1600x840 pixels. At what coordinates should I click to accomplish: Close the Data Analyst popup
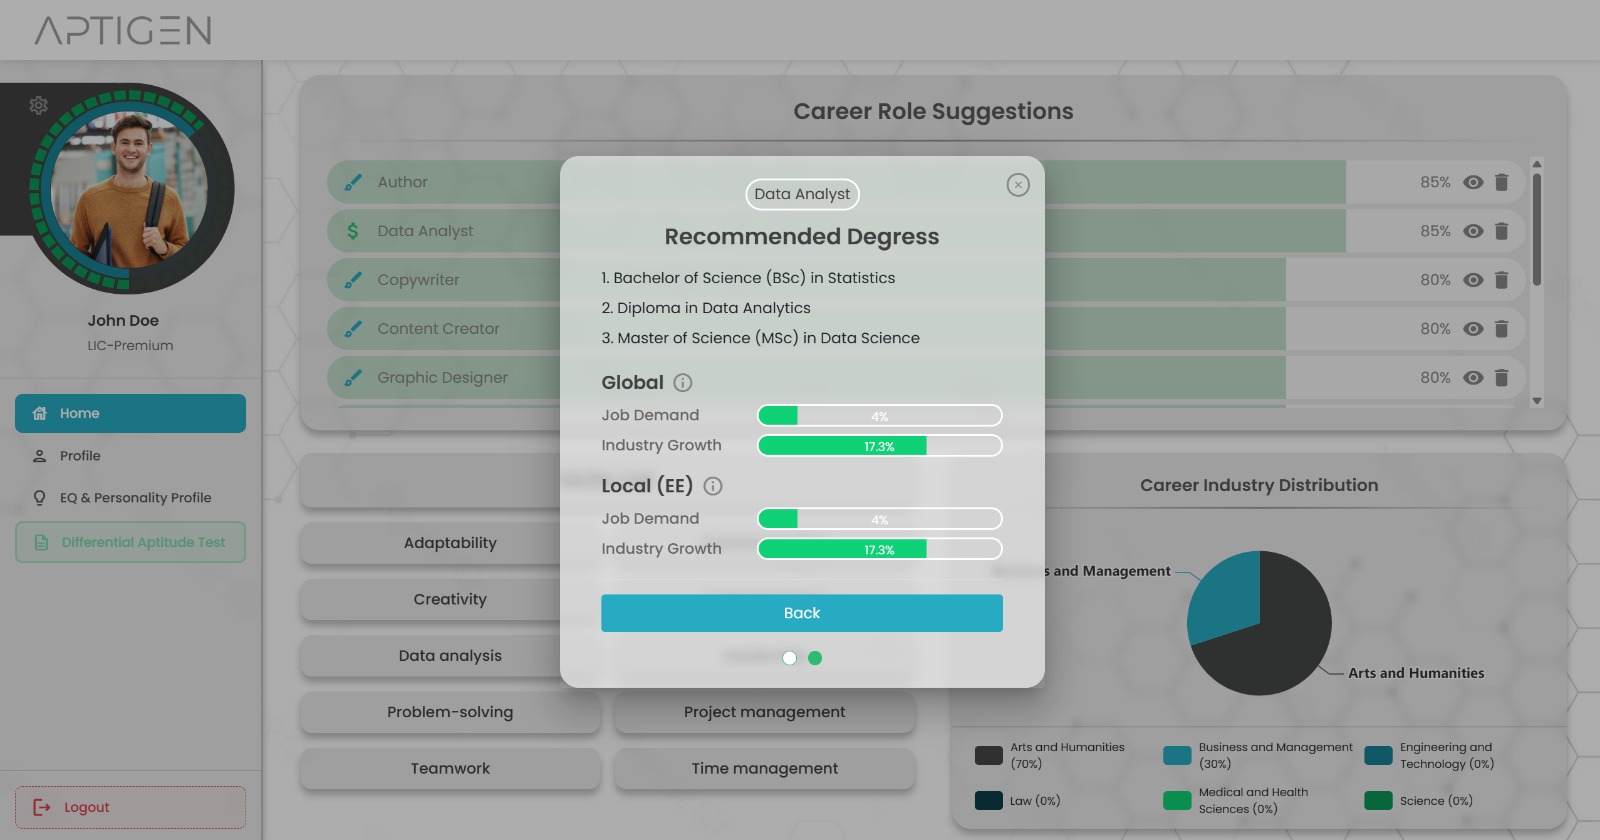[x=1017, y=185]
